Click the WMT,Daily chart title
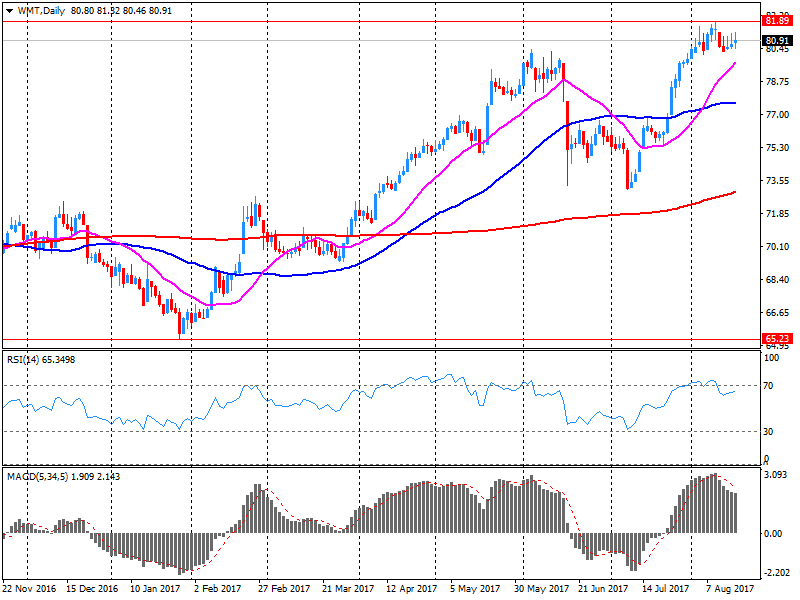 tap(41, 11)
